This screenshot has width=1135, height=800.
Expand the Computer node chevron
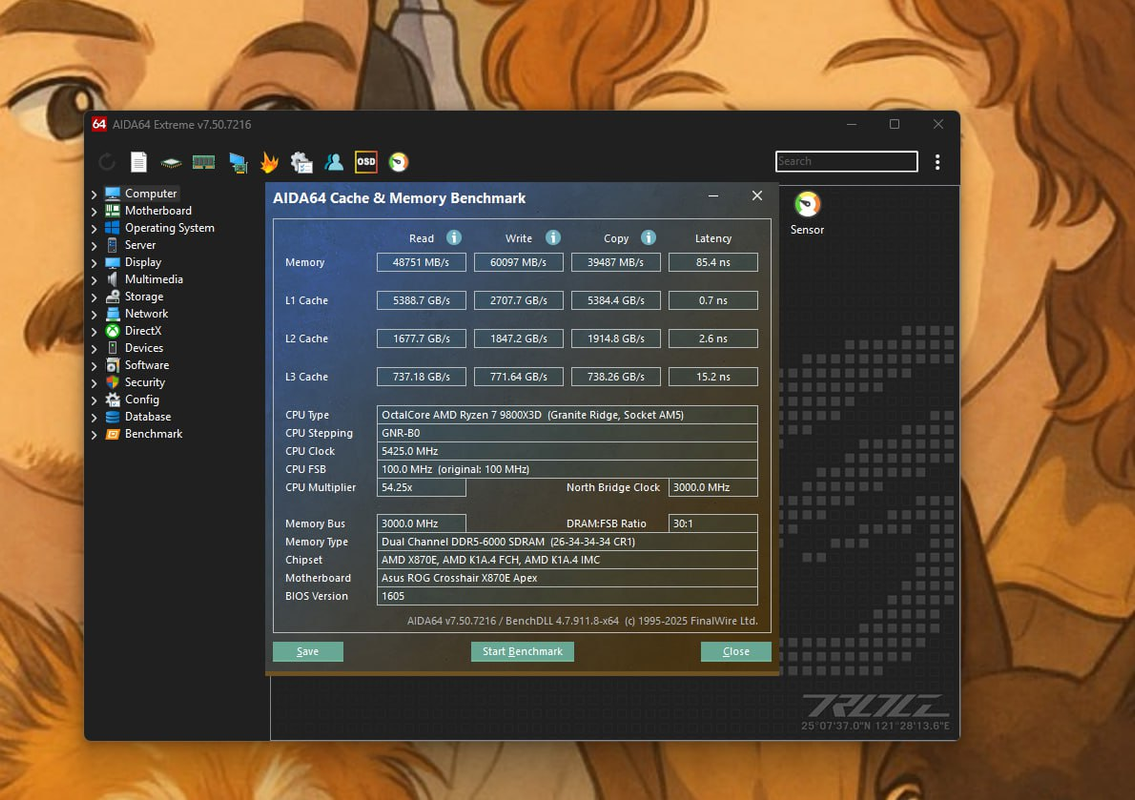coord(94,194)
